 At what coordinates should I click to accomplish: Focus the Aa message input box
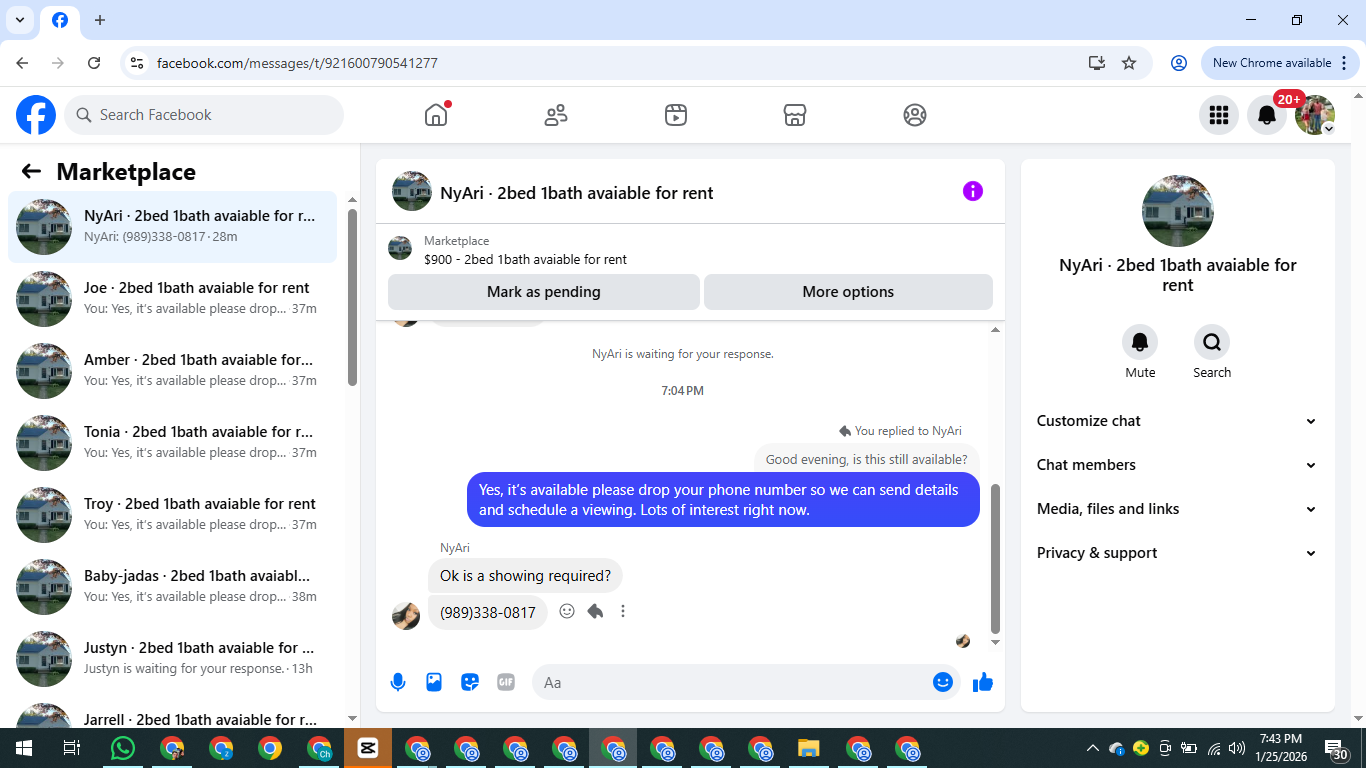click(731, 682)
